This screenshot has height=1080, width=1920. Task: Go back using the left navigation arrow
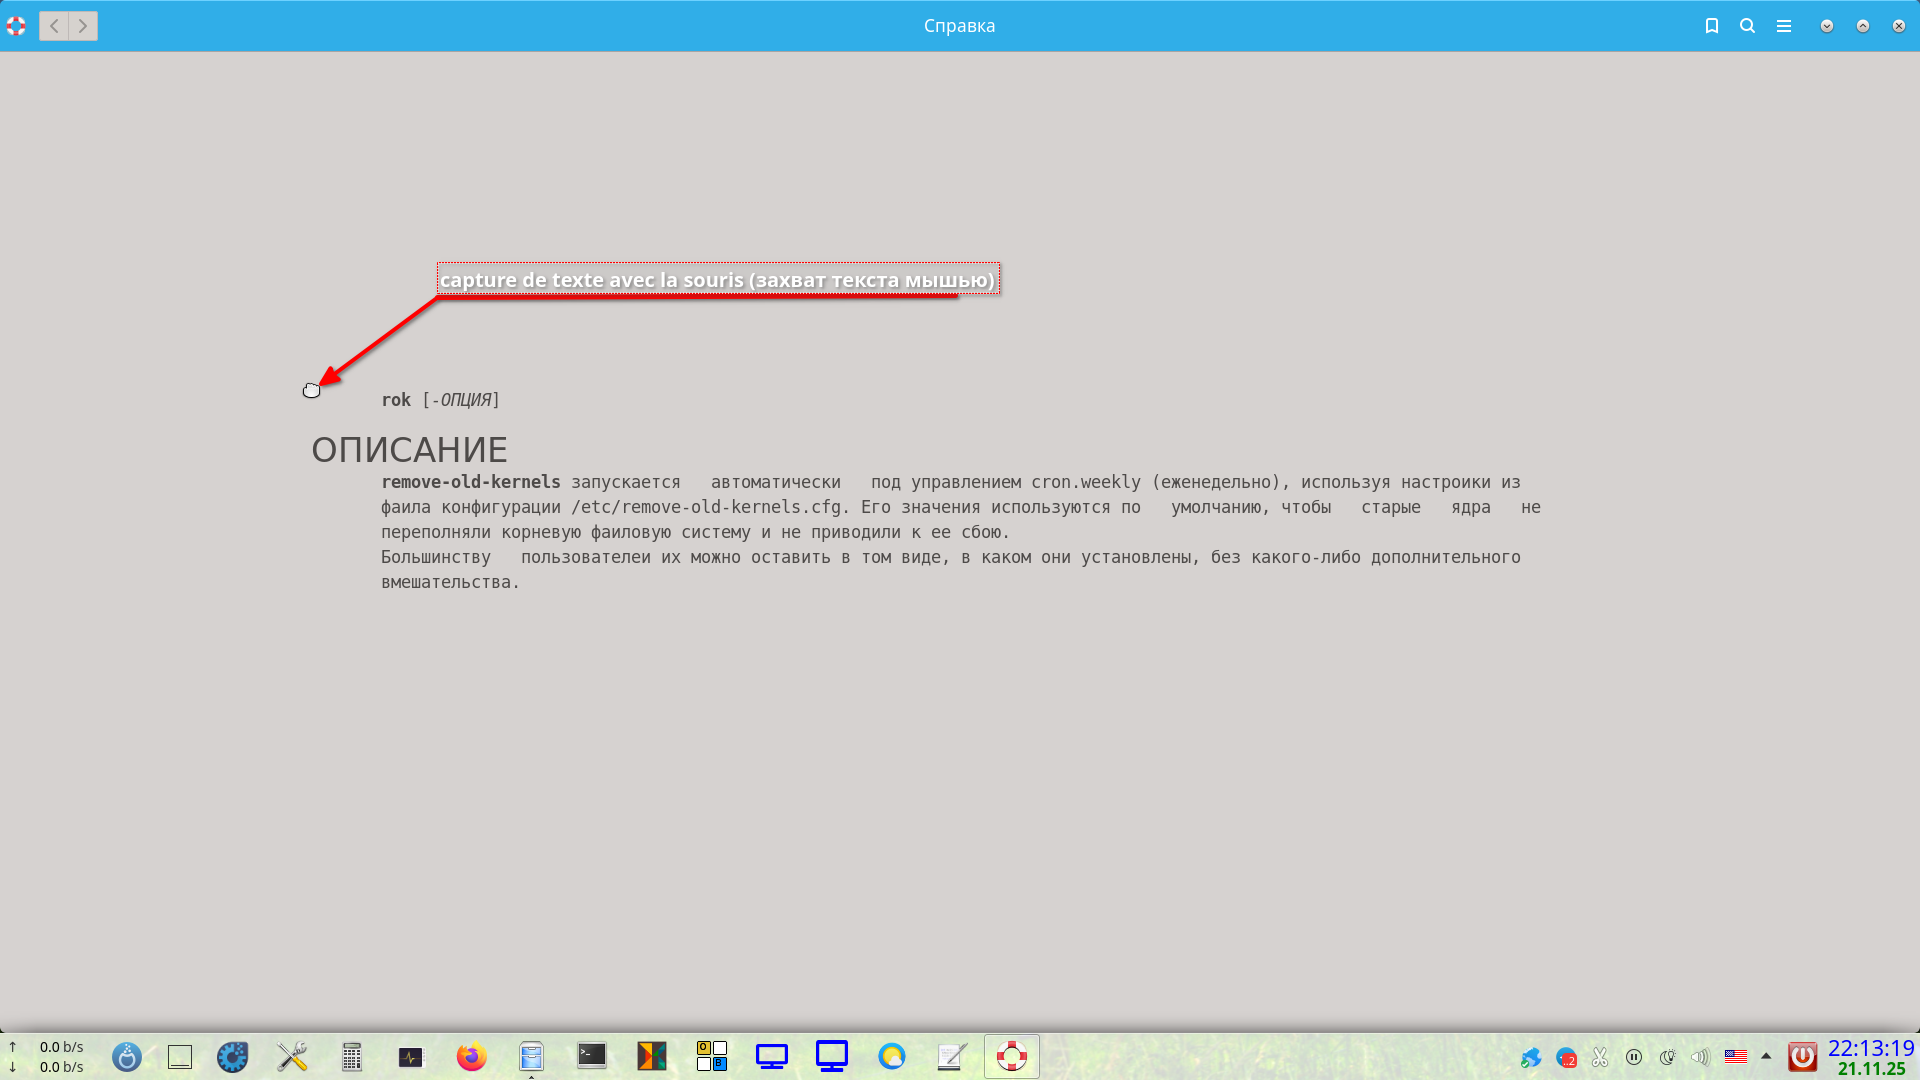[54, 26]
